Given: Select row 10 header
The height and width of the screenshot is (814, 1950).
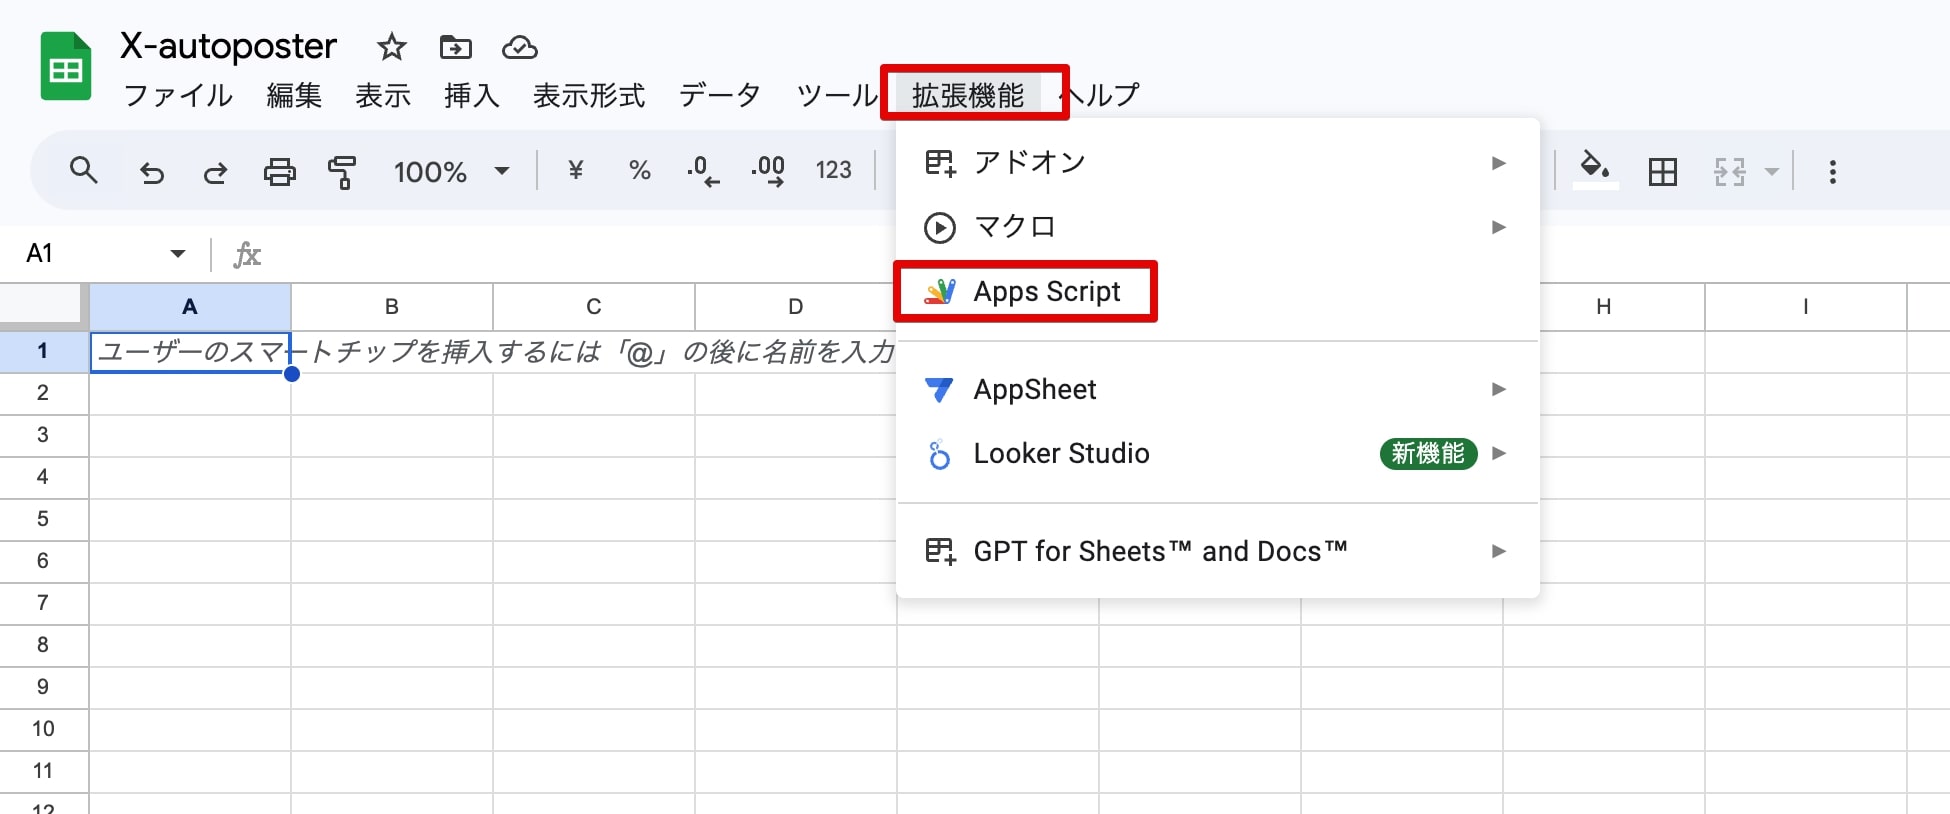Looking at the screenshot, I should pyautogui.click(x=43, y=729).
